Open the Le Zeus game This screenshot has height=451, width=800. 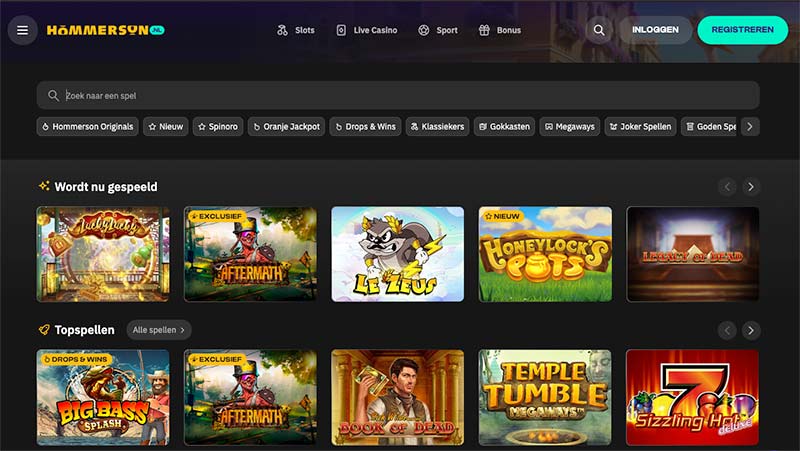[397, 254]
